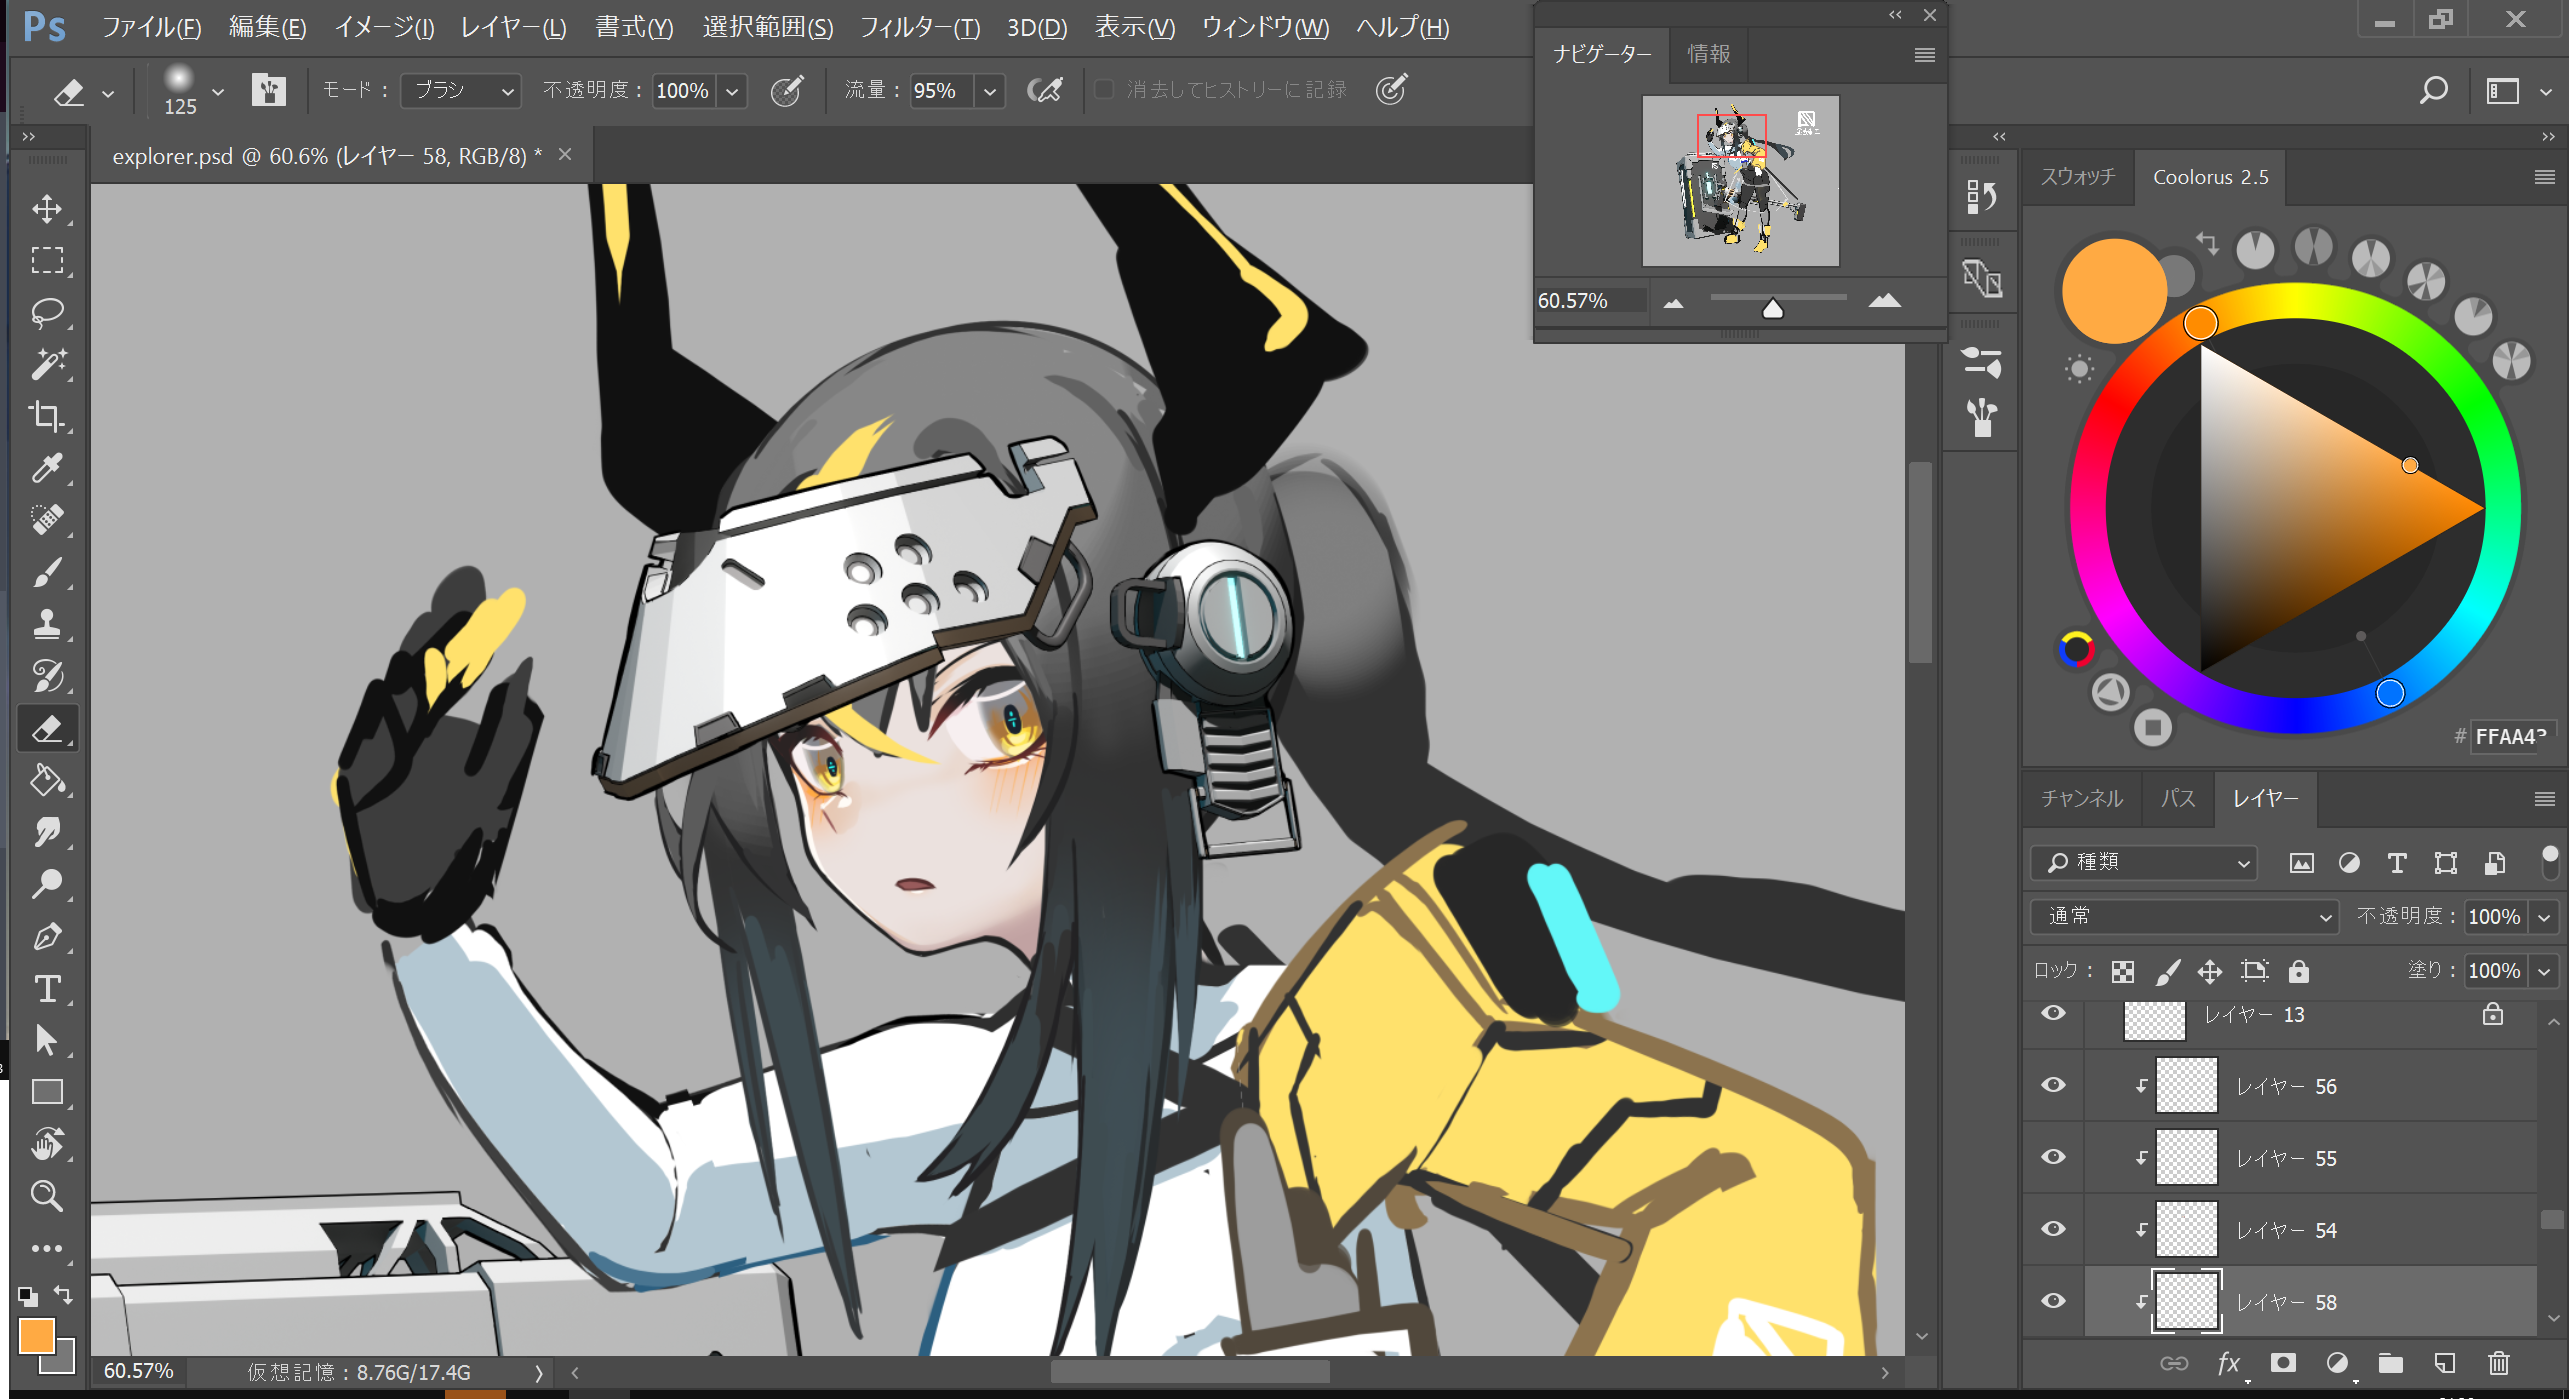
Task: Select the Brush tool
Action: pyautogui.click(x=47, y=573)
